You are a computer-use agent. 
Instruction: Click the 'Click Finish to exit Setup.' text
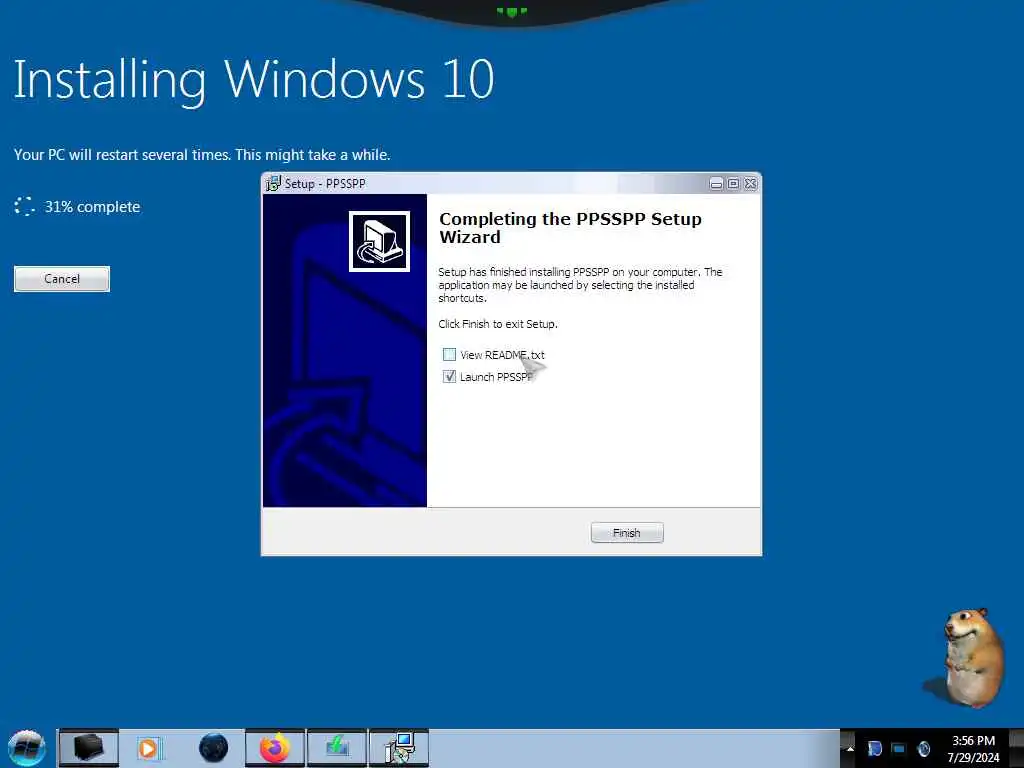[x=498, y=324]
